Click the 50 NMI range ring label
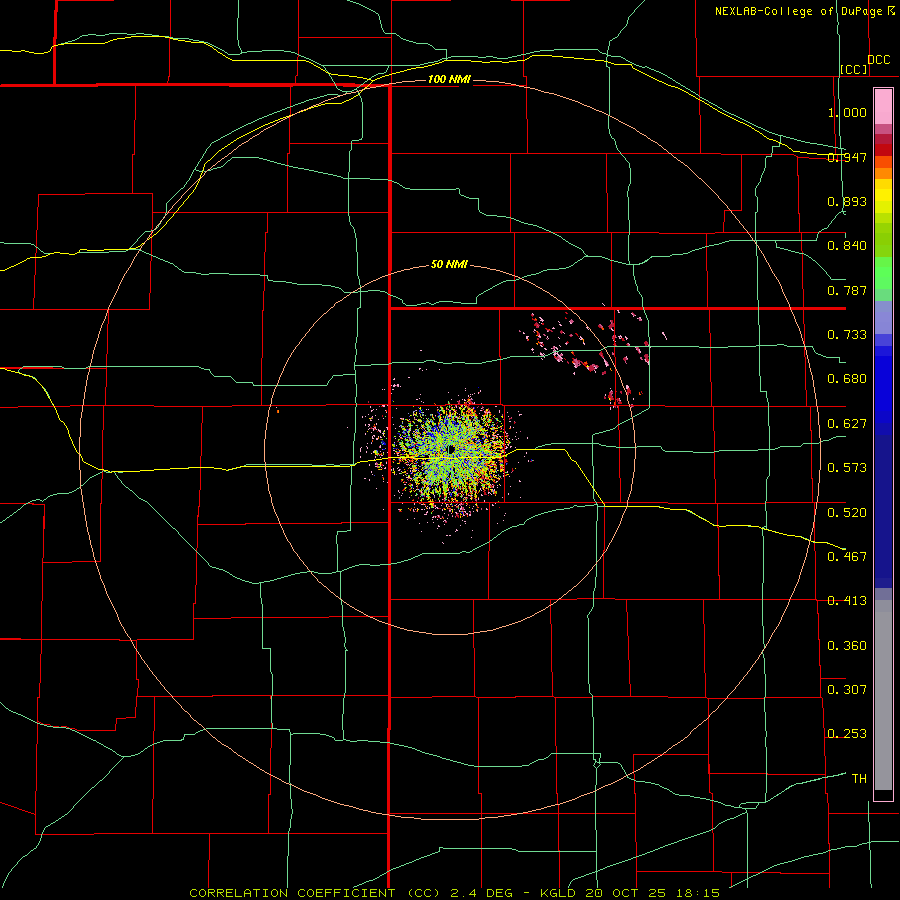 (x=449, y=265)
